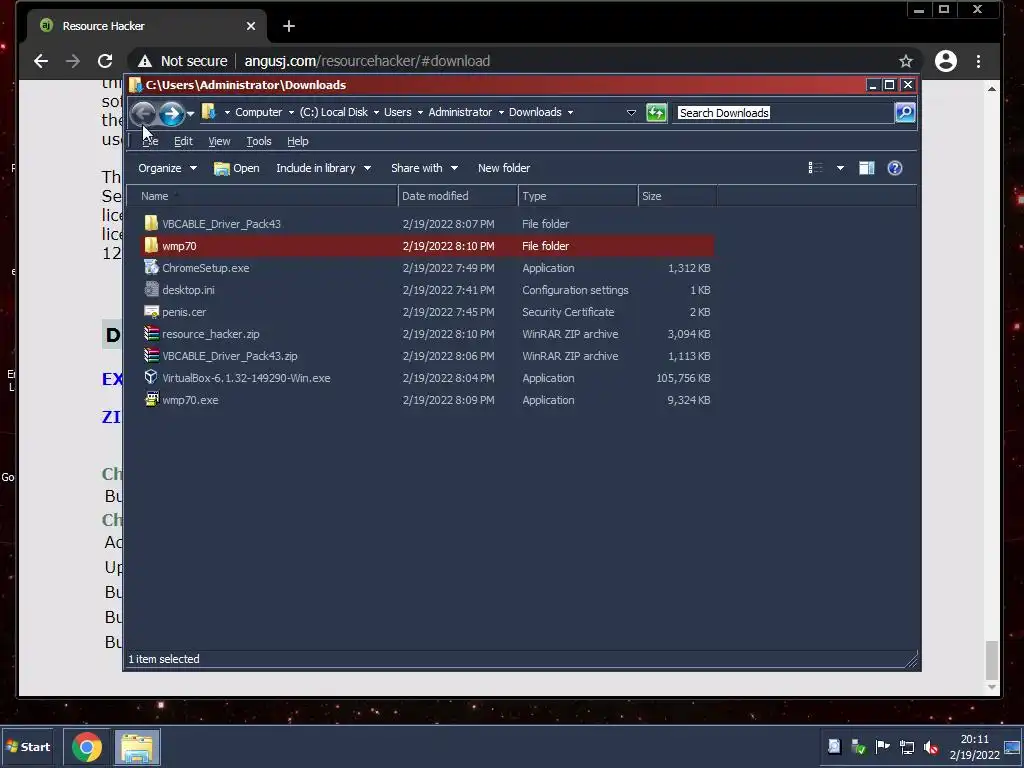The height and width of the screenshot is (768, 1024).
Task: Expand the dropdown arrow after Computer breadcrumb
Action: click(x=291, y=112)
